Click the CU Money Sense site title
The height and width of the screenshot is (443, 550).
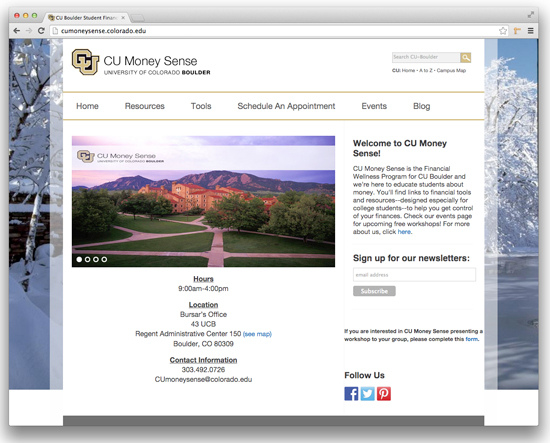150,61
